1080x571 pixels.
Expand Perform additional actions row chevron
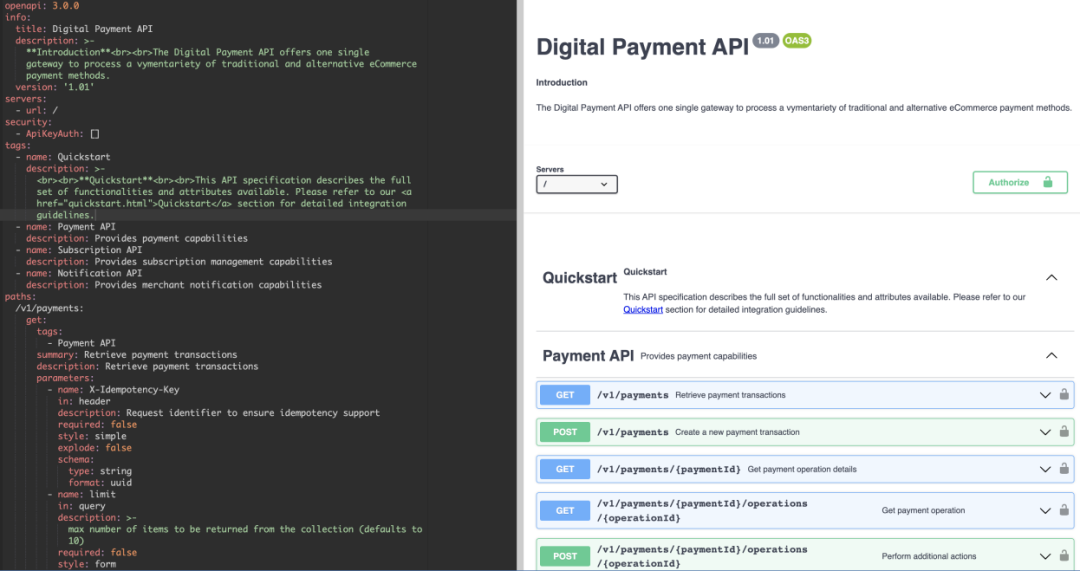1045,557
